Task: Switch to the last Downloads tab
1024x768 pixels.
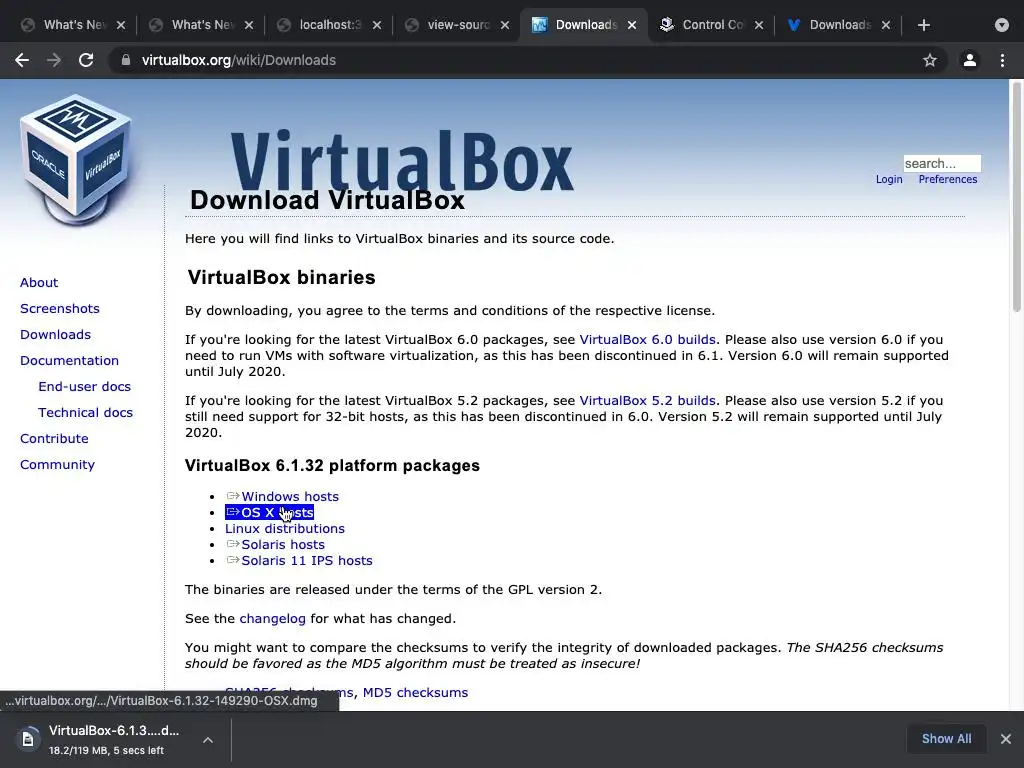Action: (x=839, y=25)
